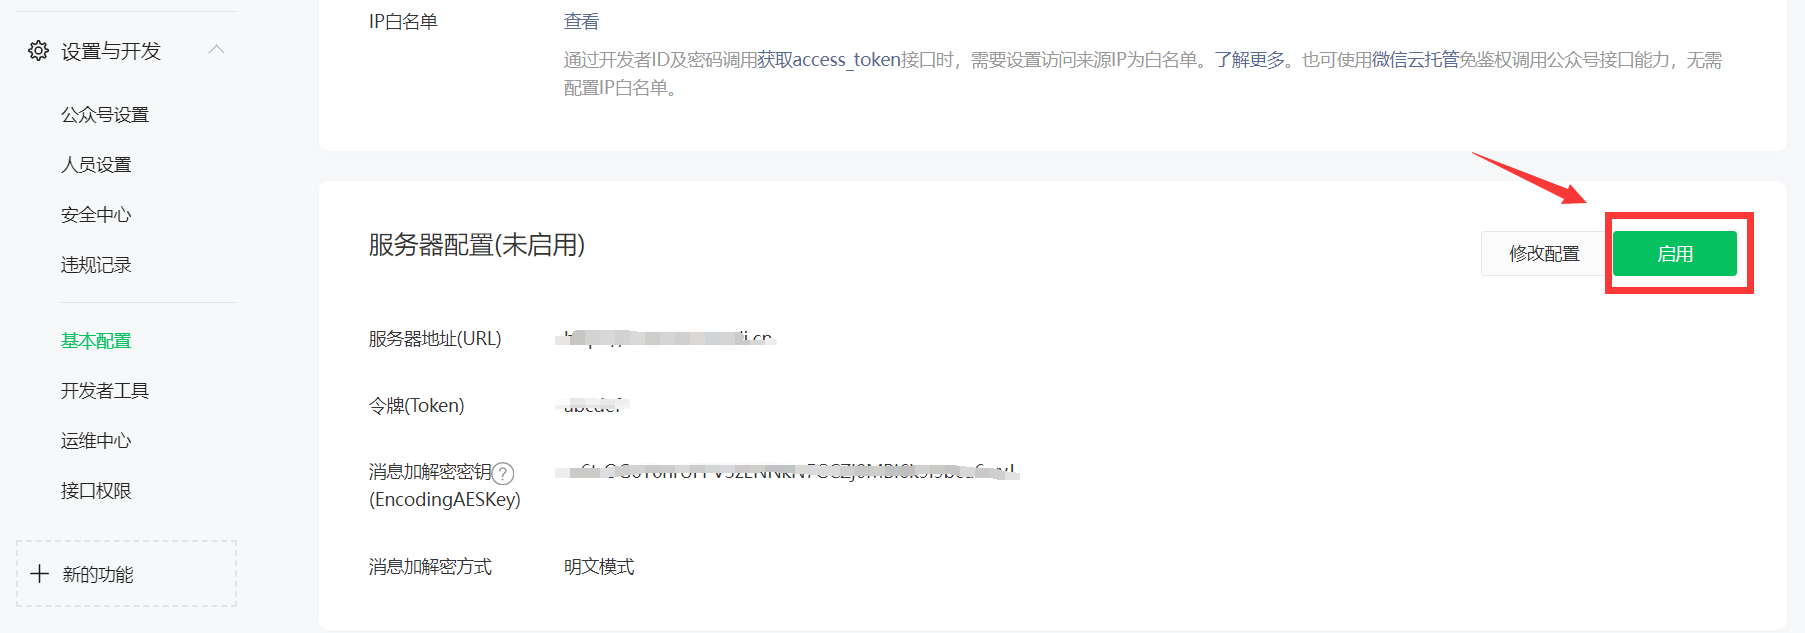Screen dimensions: 1805x633
Task: Click the blurred server URL value
Action: coord(666,339)
